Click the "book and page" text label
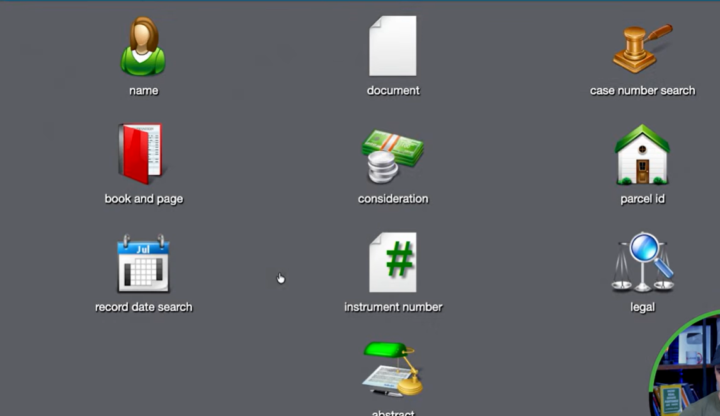The image size is (720, 416). (x=143, y=199)
